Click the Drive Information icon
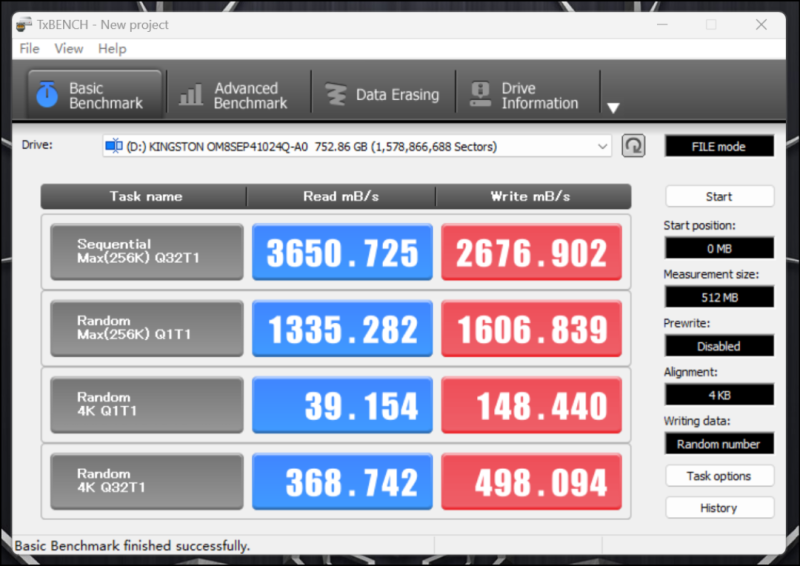 point(480,95)
